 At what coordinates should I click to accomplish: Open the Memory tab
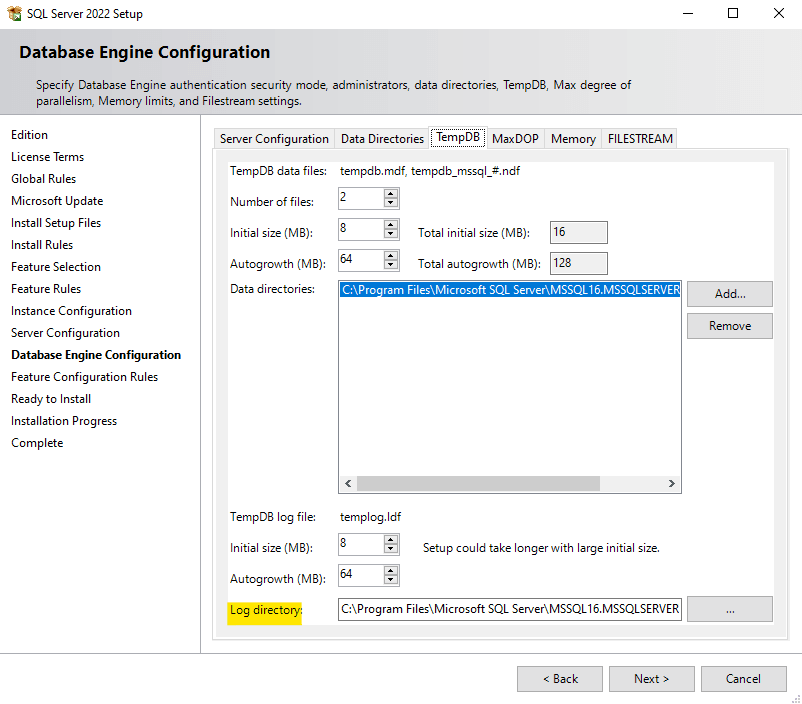573,139
